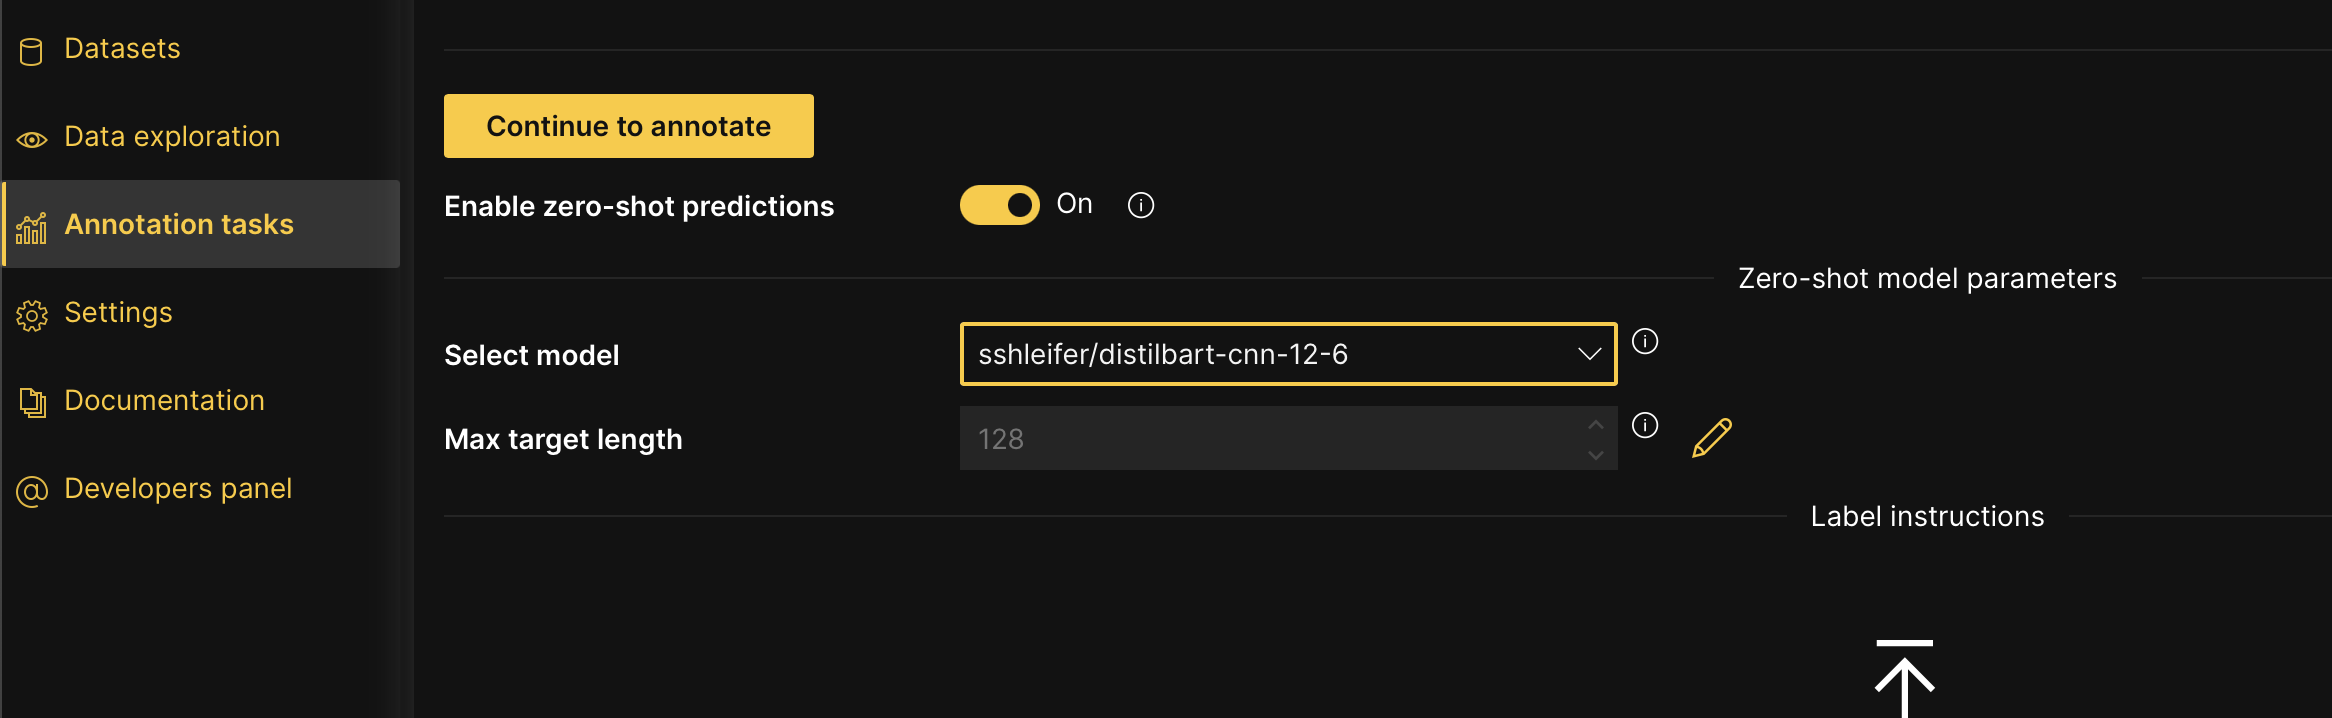Screen dimensions: 2332x718
Task: Click the Settings gear icon
Action: coord(32,315)
